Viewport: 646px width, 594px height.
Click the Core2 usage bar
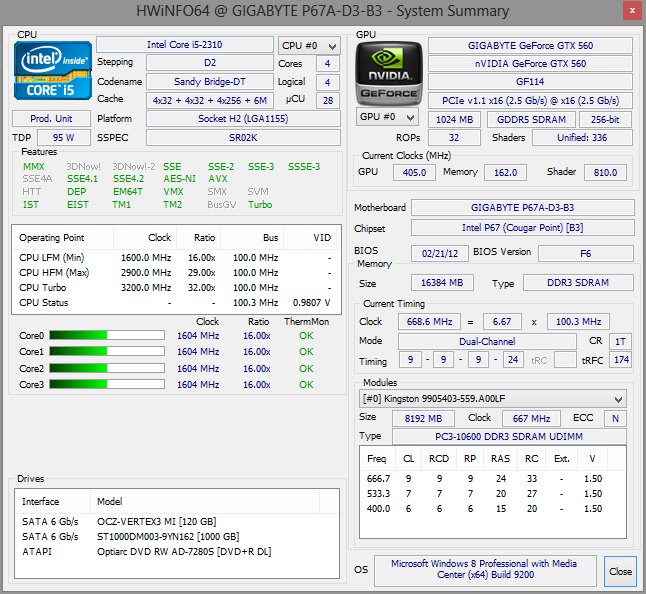coord(107,368)
